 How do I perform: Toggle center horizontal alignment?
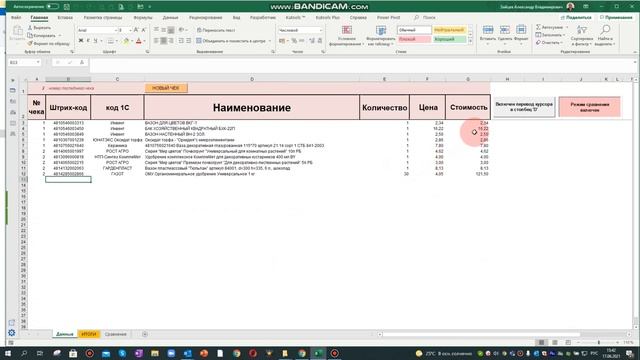tap(164, 41)
